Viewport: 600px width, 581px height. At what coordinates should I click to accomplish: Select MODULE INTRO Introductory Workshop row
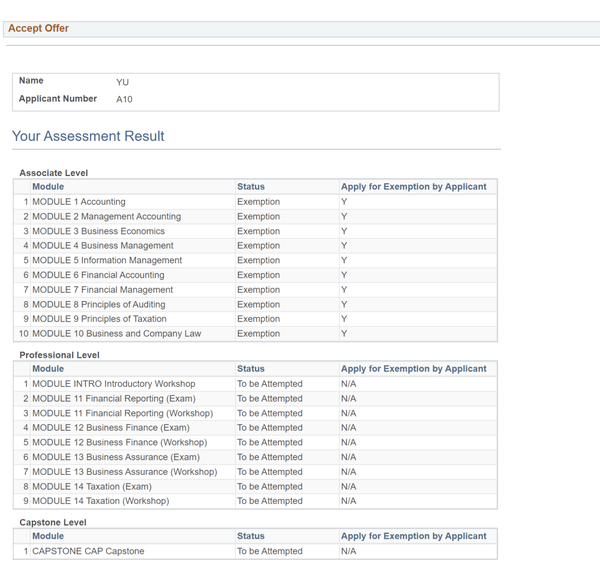(x=113, y=384)
